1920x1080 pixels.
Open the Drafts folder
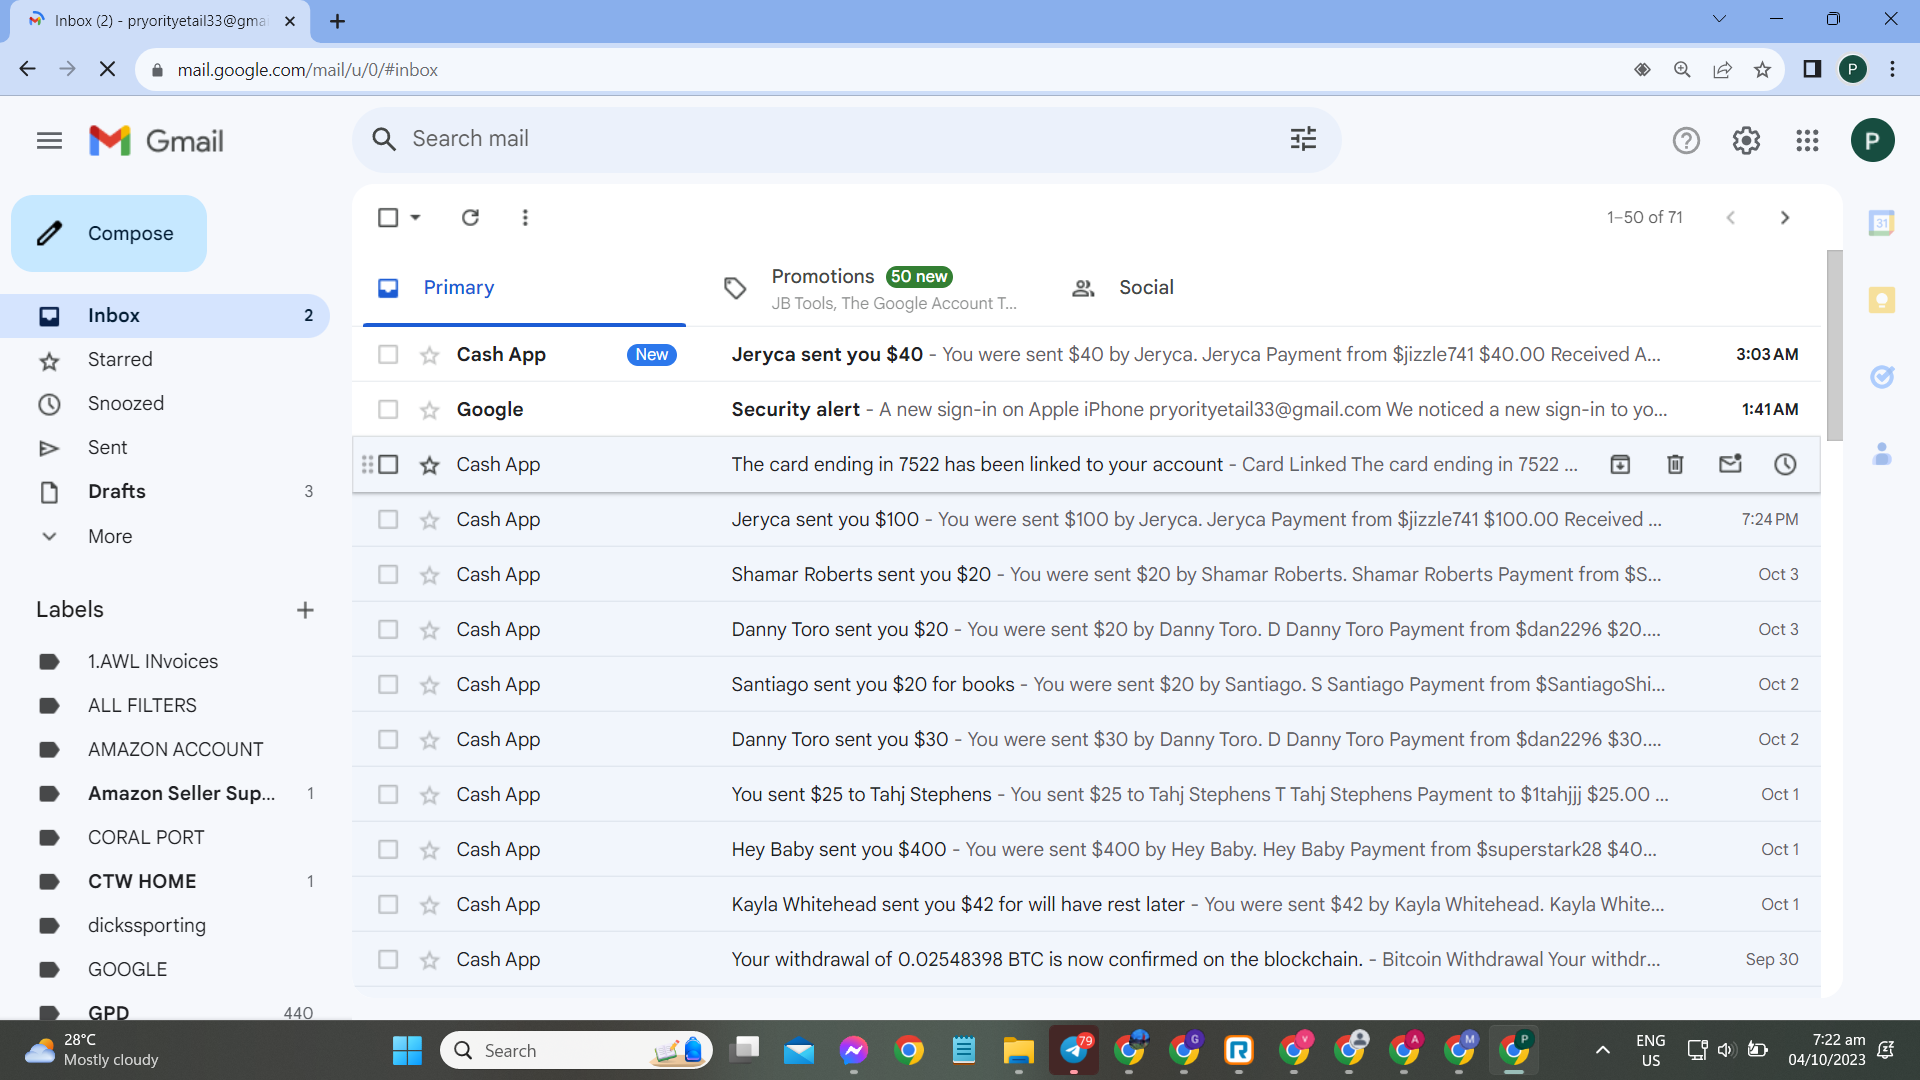tap(165, 492)
